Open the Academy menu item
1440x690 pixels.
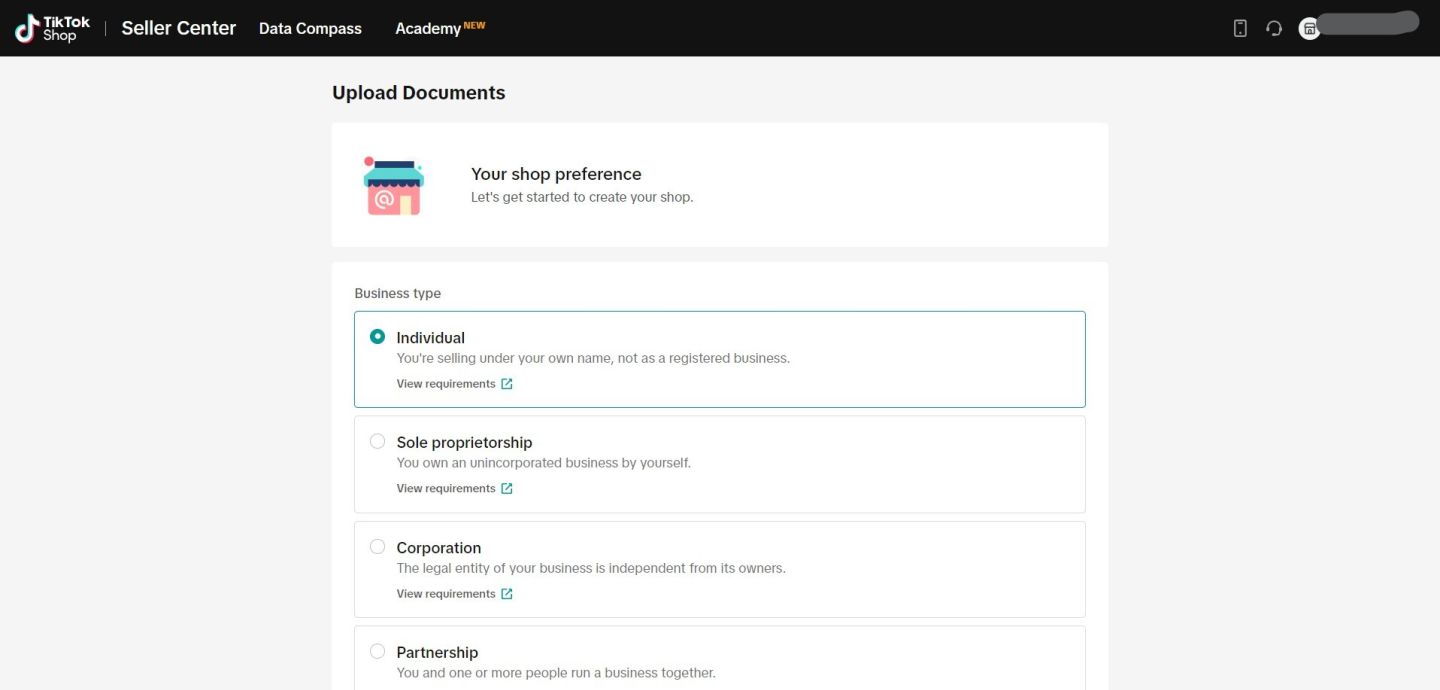(428, 28)
